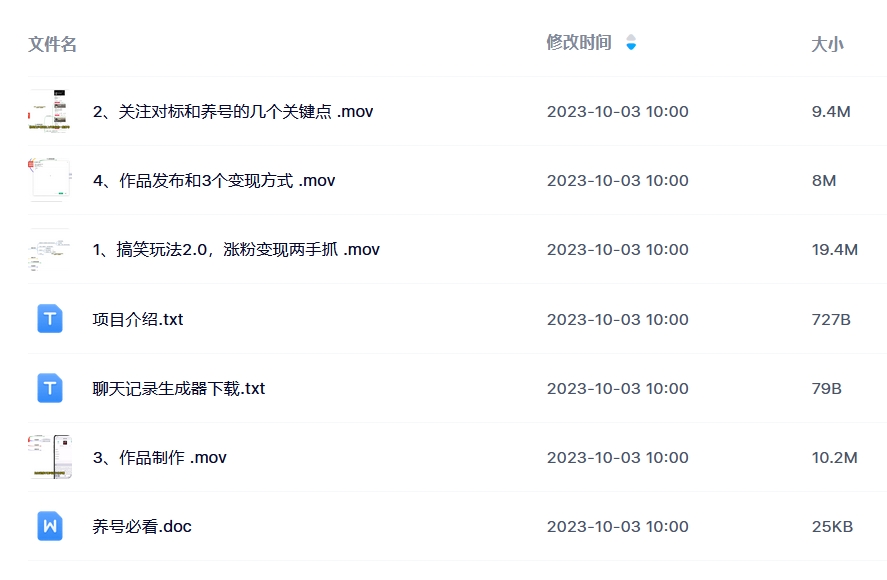Open the 养号必看.doc file name
The width and height of the screenshot is (887, 580).
point(142,527)
